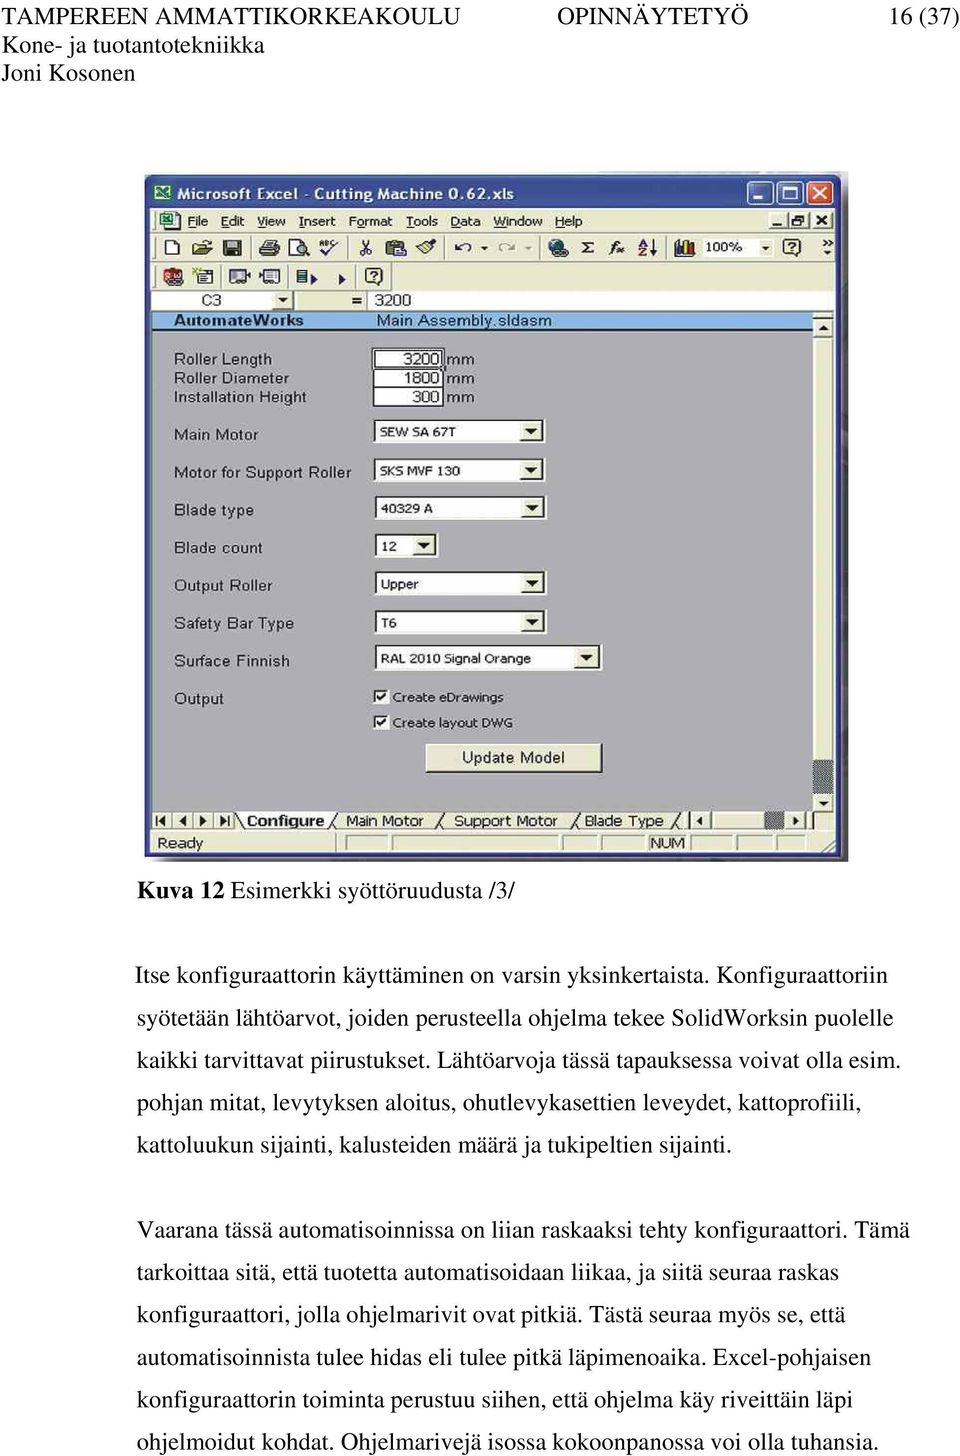Click the Roller Length value field
The image size is (960, 1456).
(x=408, y=359)
